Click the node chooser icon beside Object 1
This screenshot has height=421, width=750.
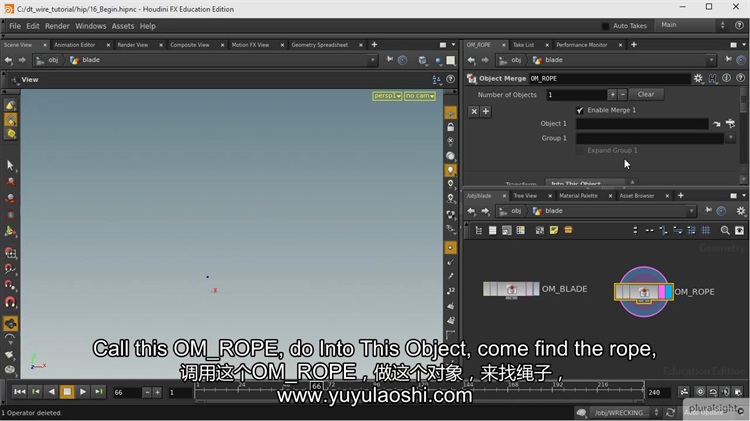click(x=729, y=124)
